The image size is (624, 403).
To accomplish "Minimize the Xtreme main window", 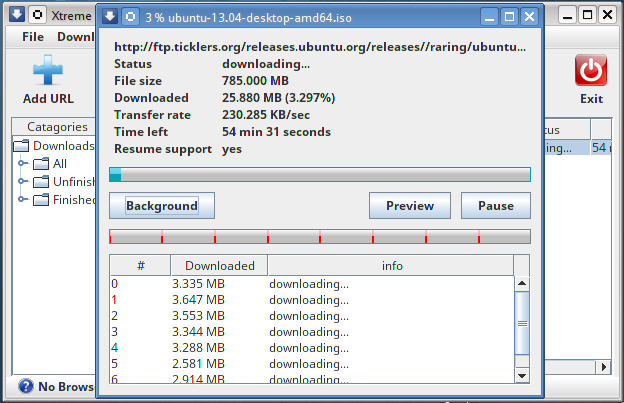I will point(567,15).
